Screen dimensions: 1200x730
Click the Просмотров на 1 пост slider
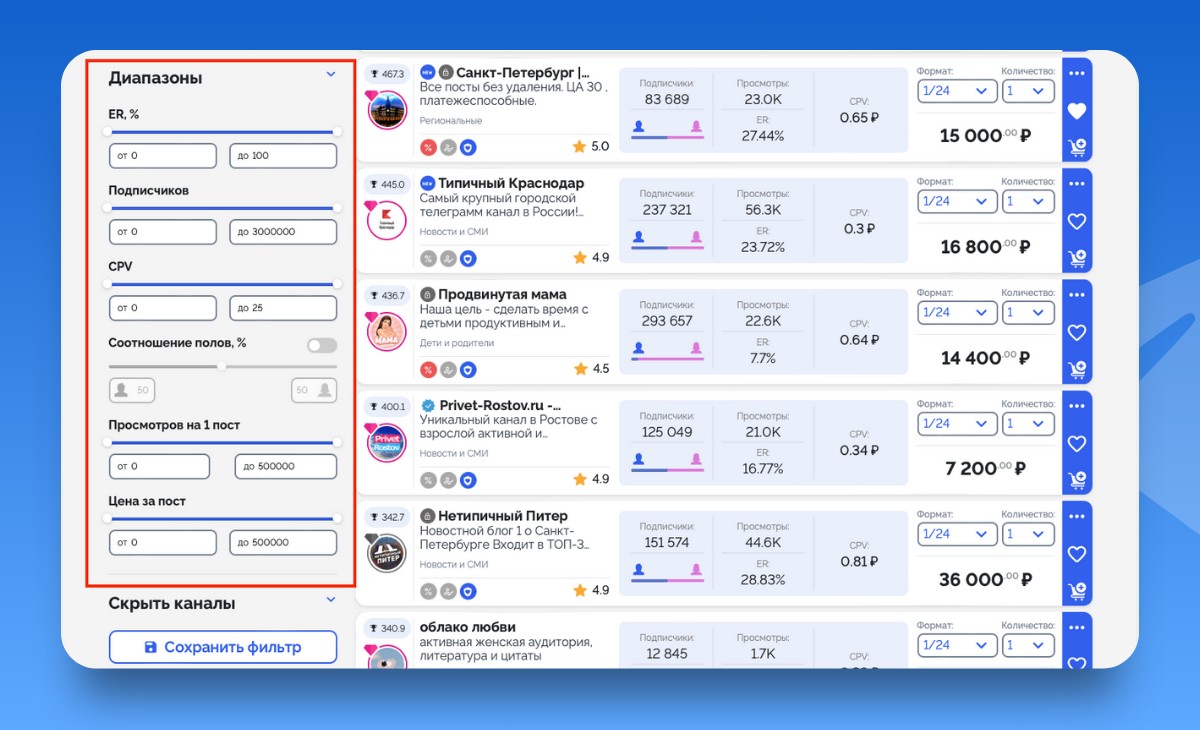pyautogui.click(x=223, y=442)
